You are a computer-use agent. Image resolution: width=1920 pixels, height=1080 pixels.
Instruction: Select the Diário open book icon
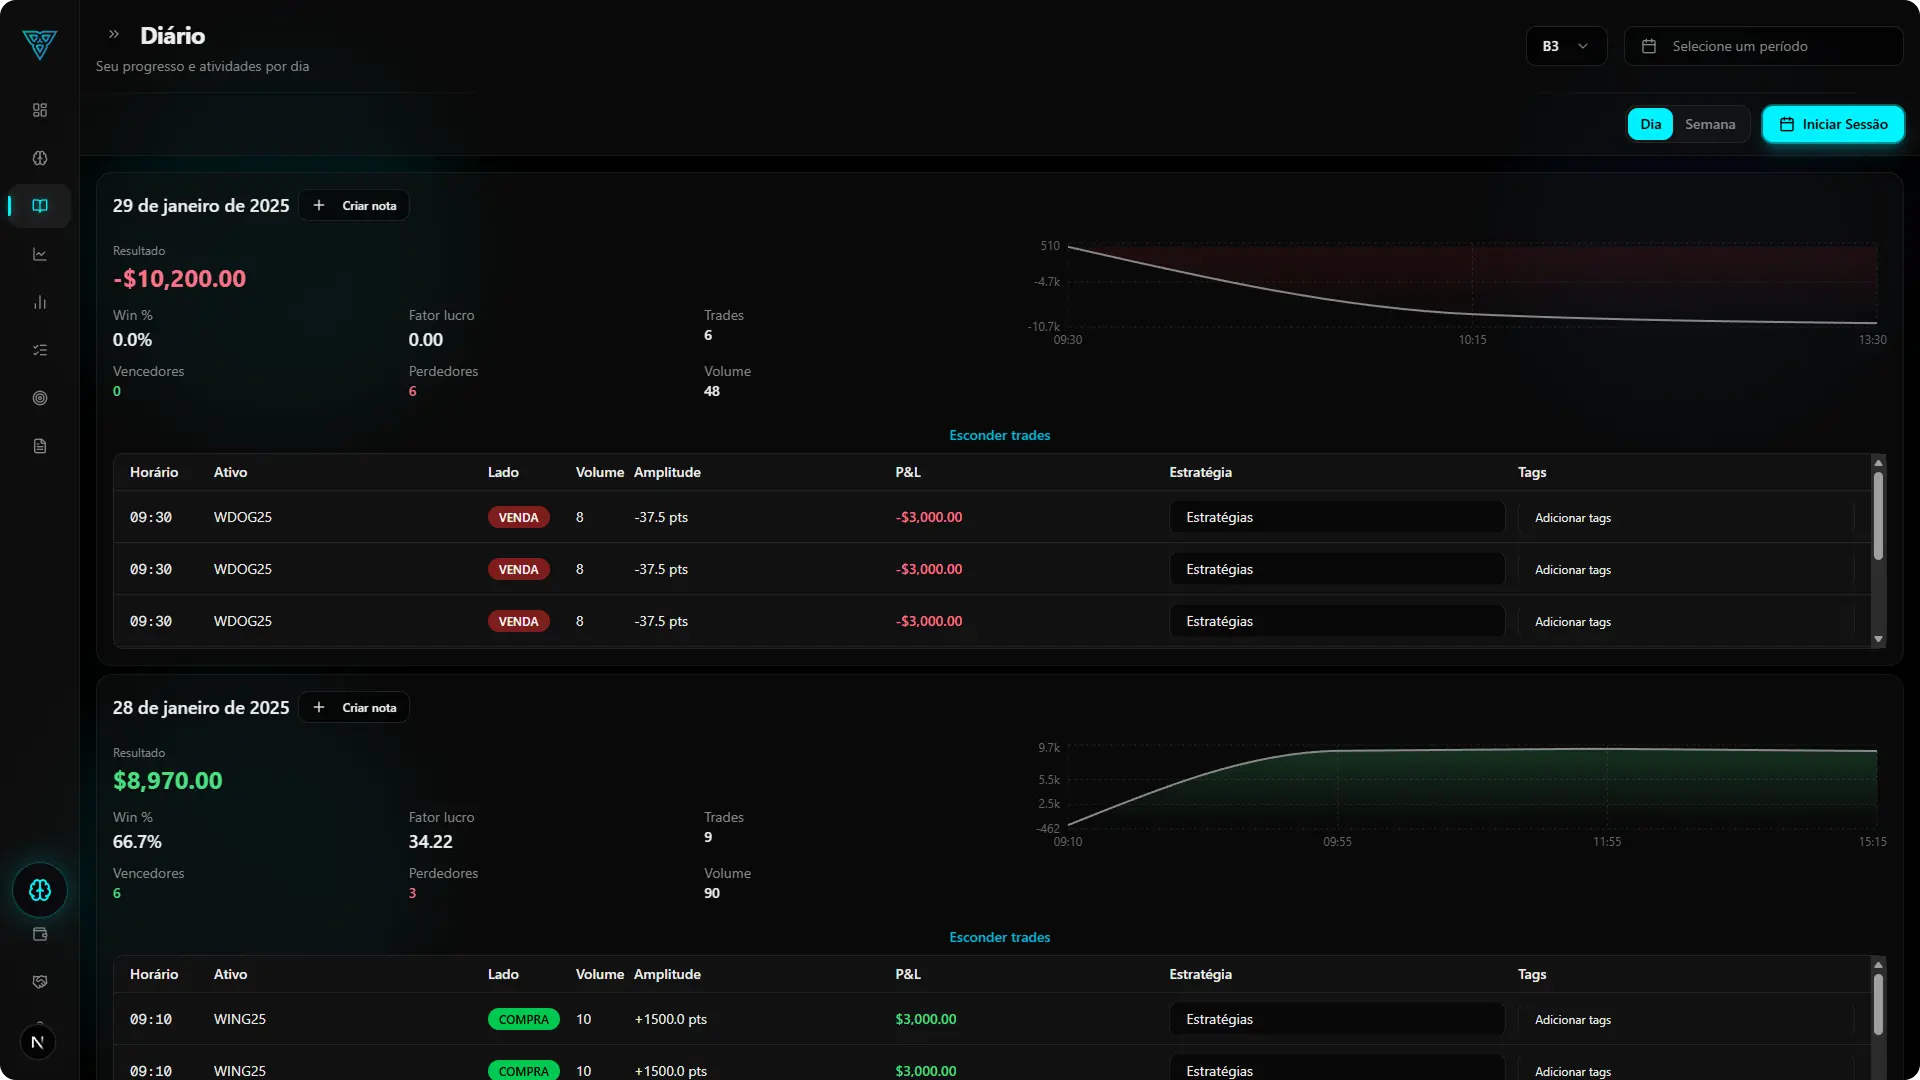(x=39, y=206)
